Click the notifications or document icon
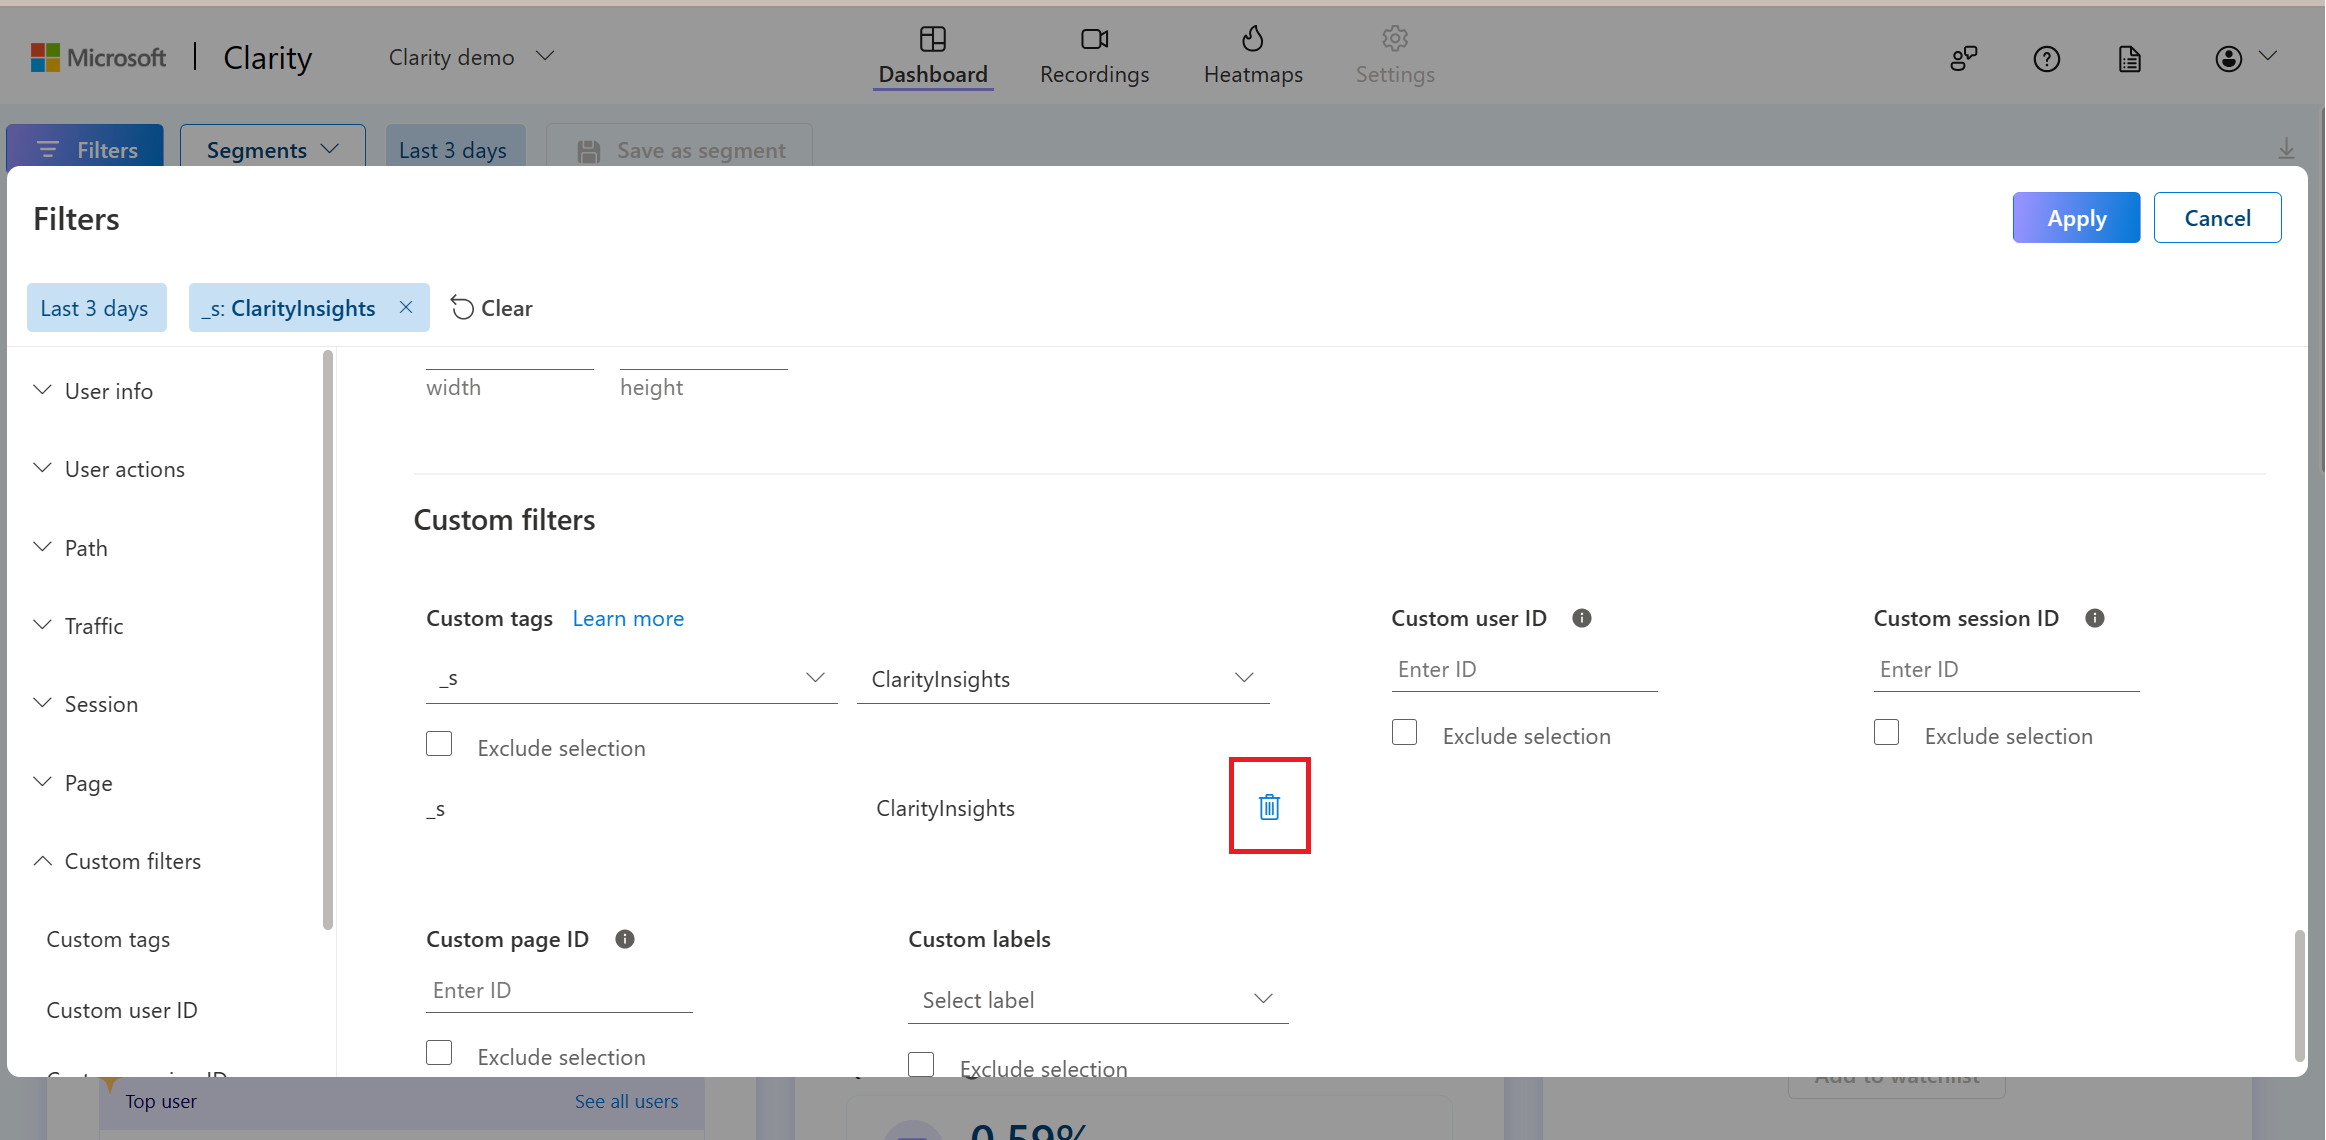 [2130, 58]
